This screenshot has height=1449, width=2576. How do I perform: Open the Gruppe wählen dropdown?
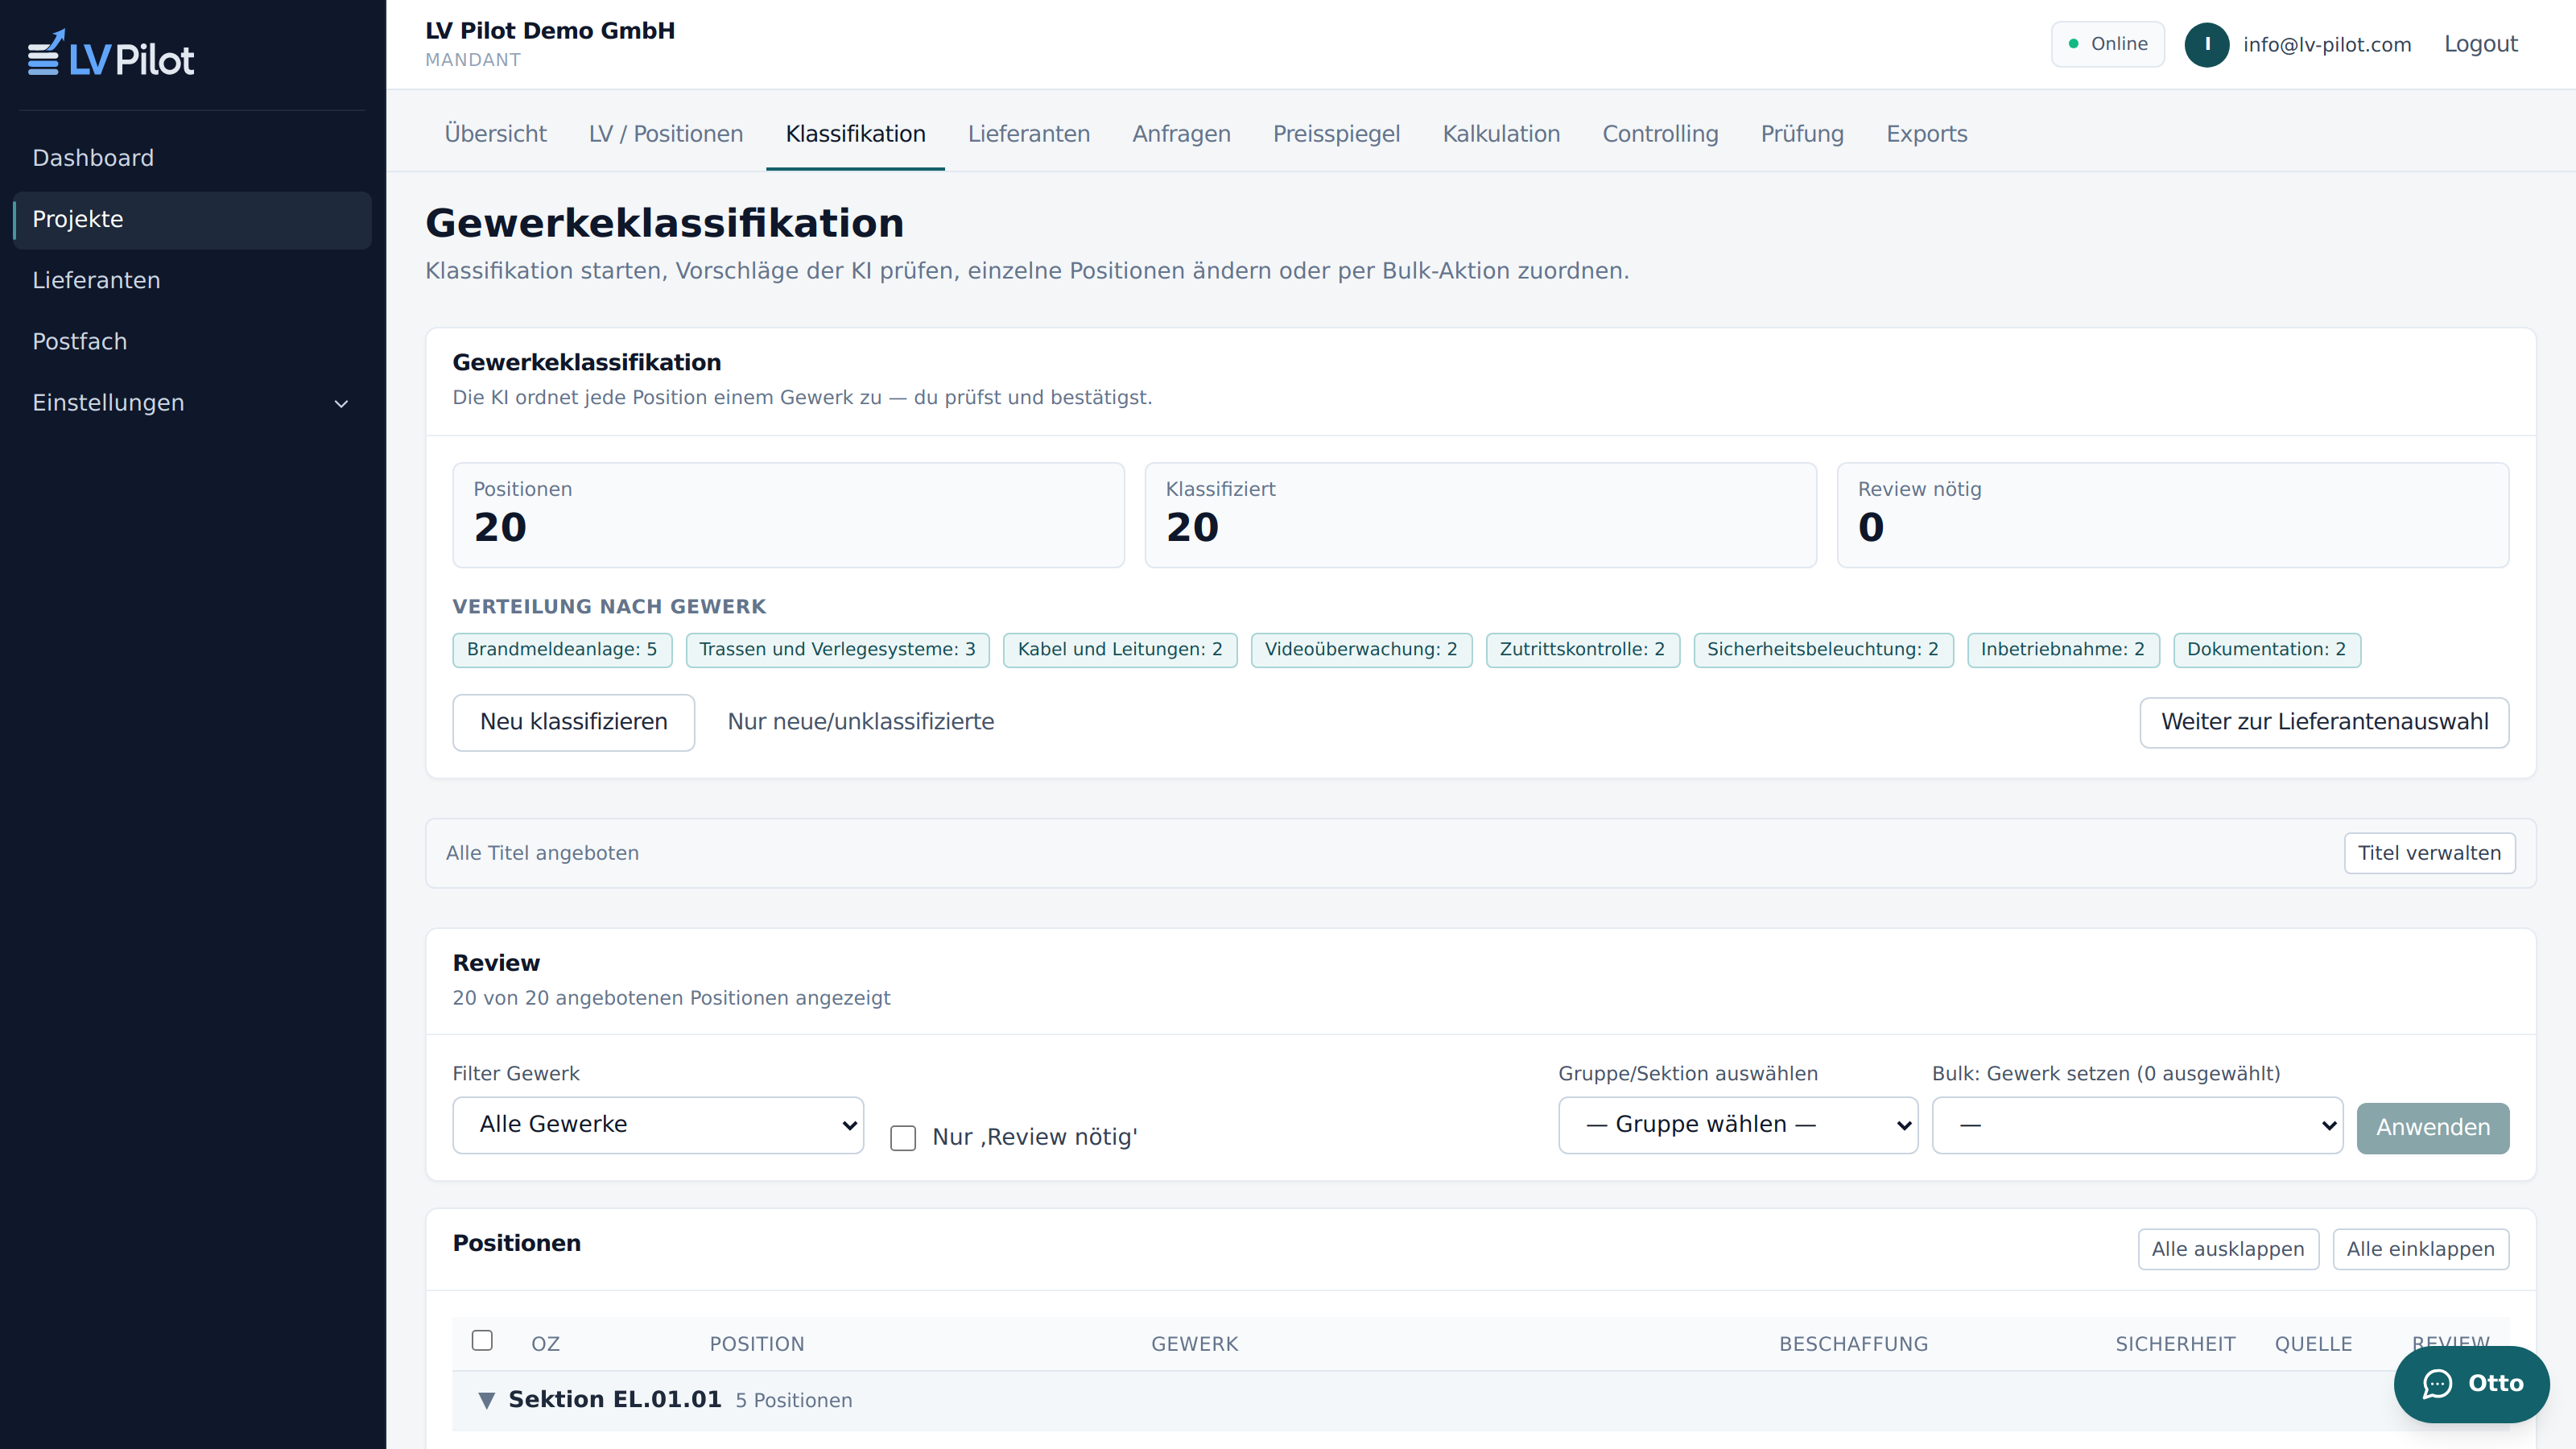pyautogui.click(x=1738, y=1125)
